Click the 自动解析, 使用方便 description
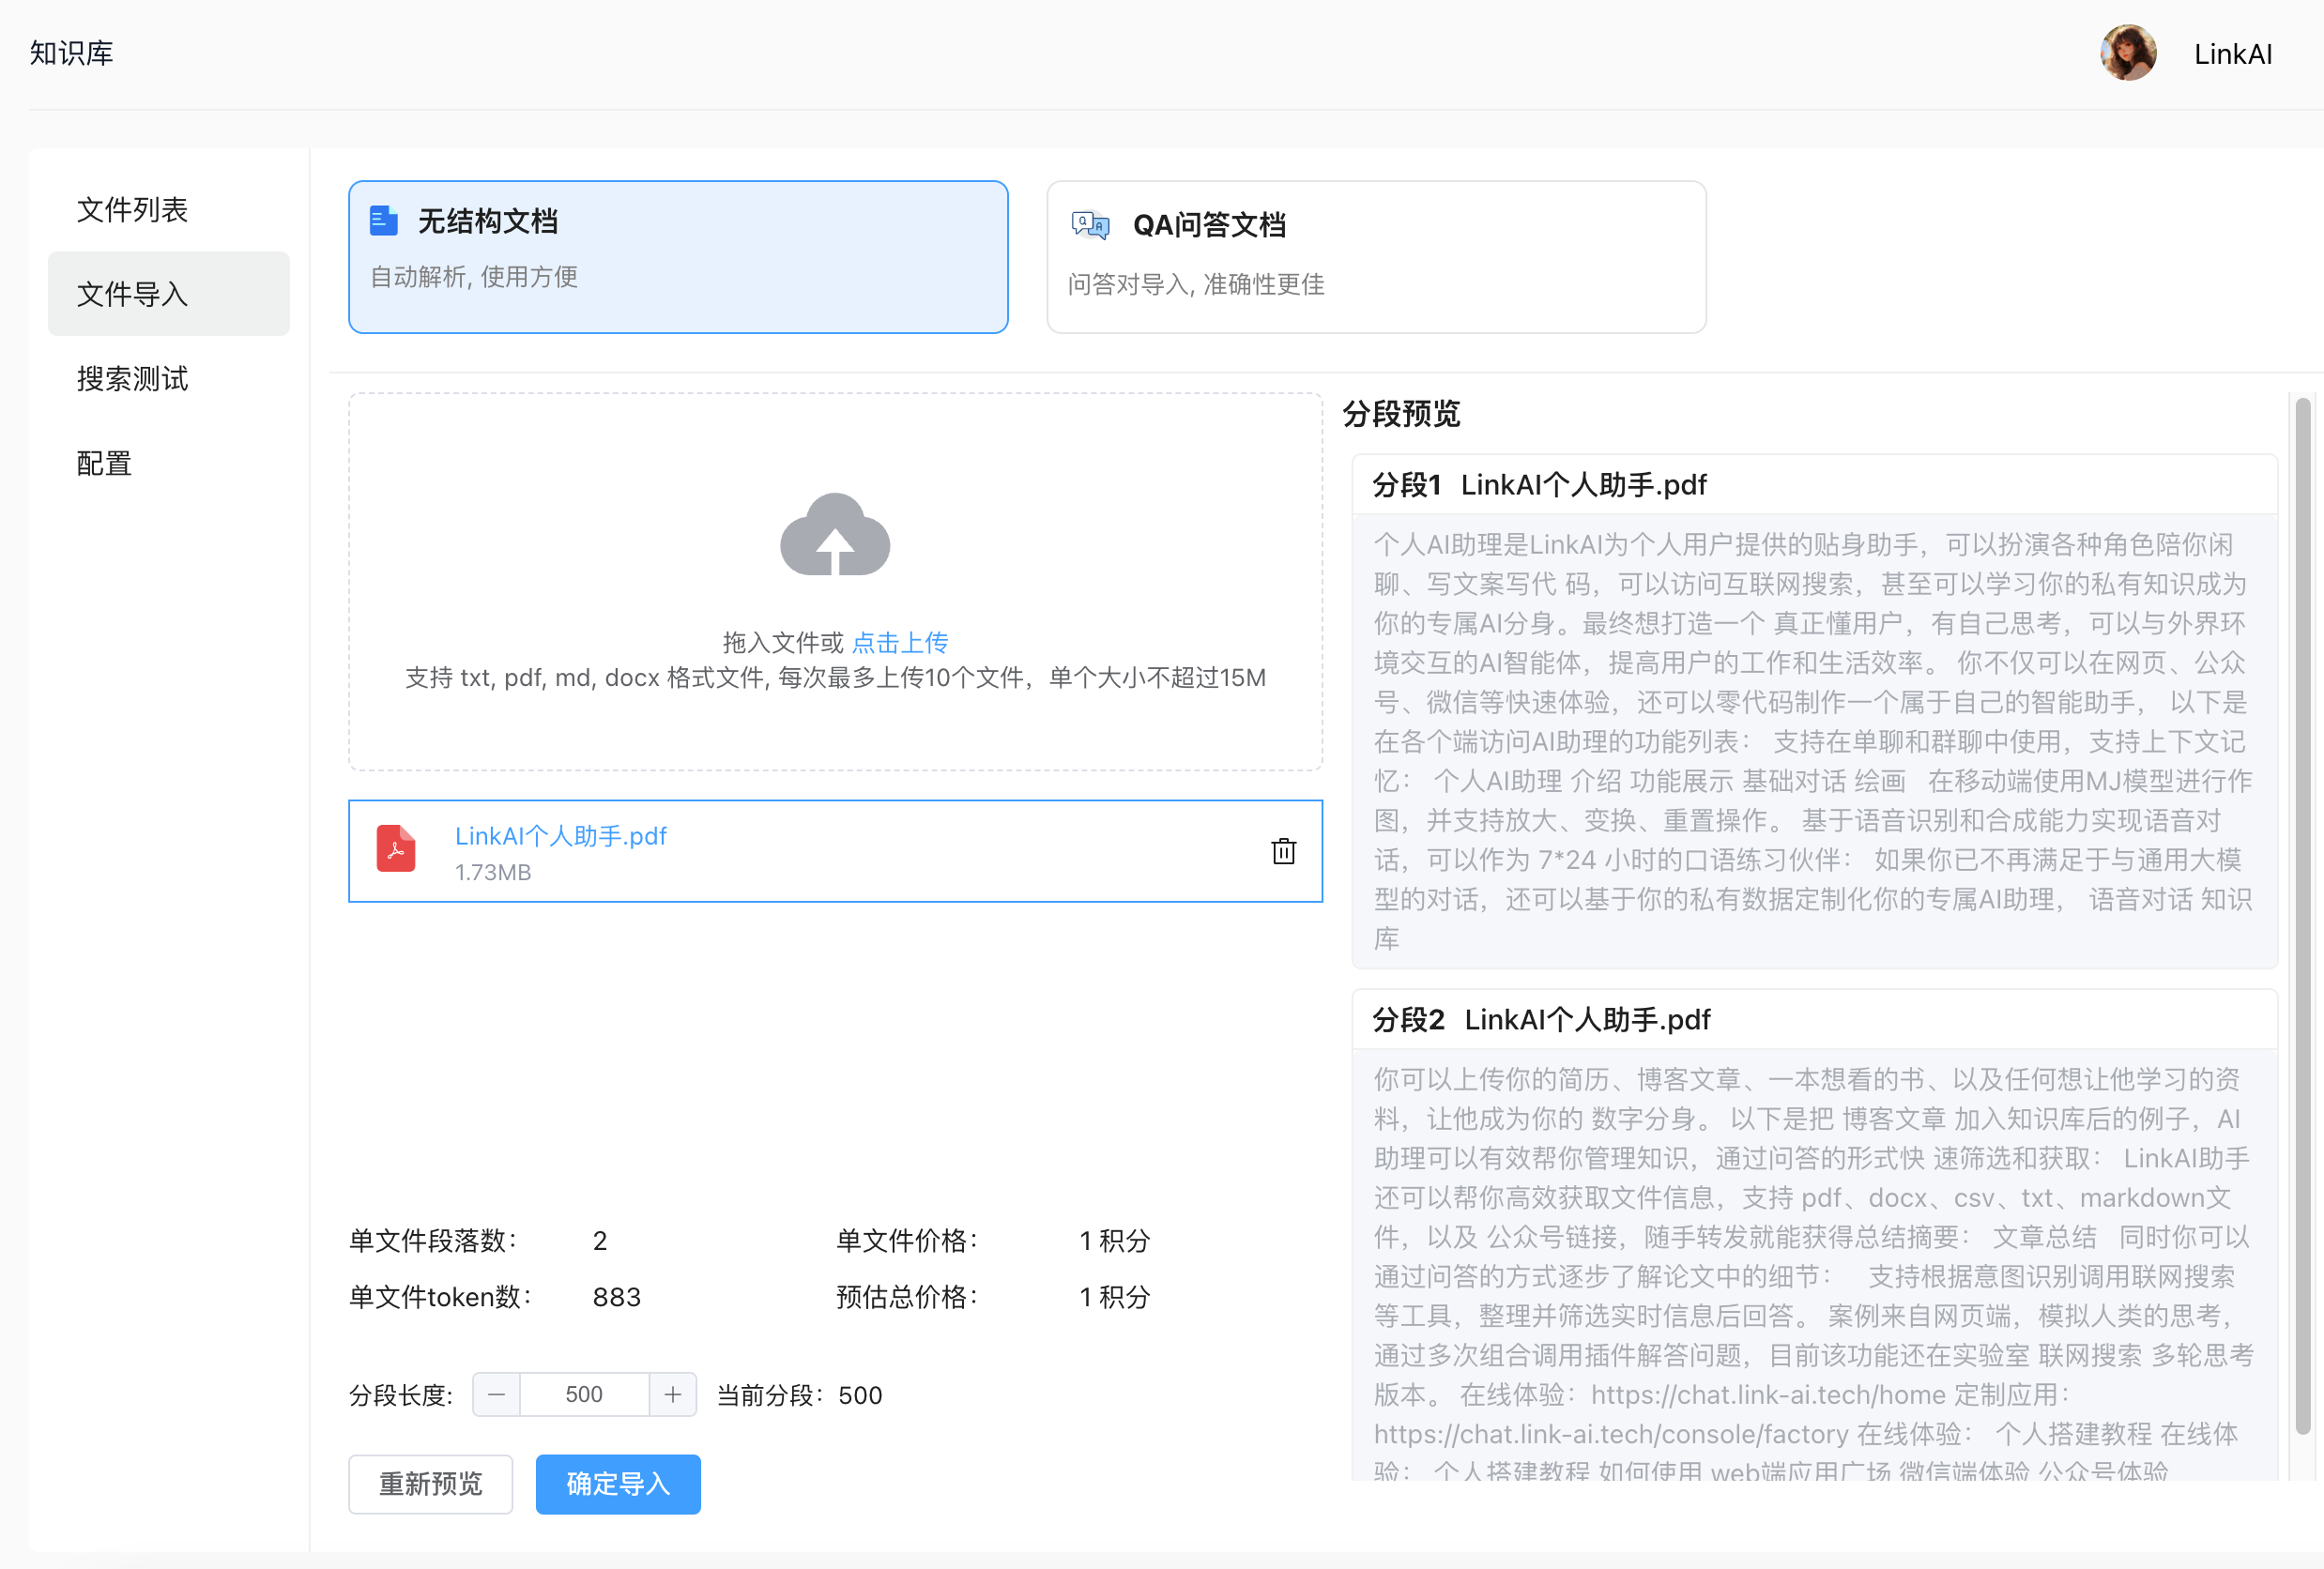This screenshot has width=2324, height=1569. pyautogui.click(x=474, y=277)
